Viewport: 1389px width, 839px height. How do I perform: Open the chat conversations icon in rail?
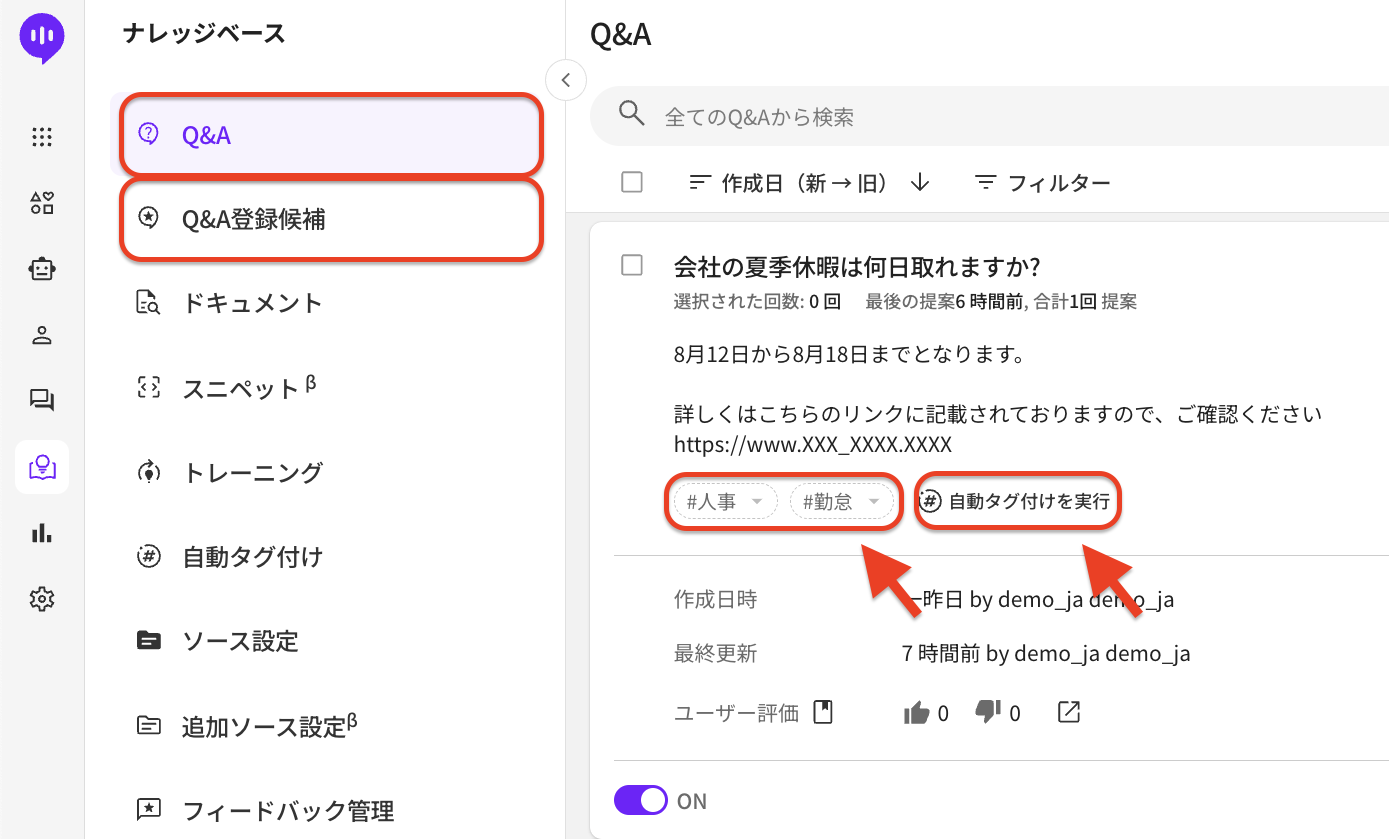[x=42, y=401]
